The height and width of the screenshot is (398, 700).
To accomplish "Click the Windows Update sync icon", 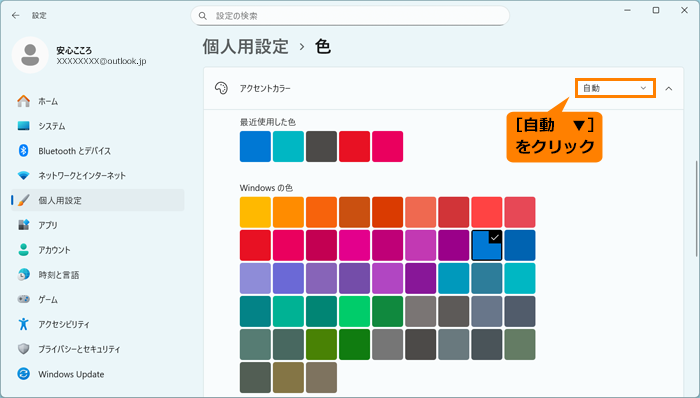I will [x=24, y=374].
